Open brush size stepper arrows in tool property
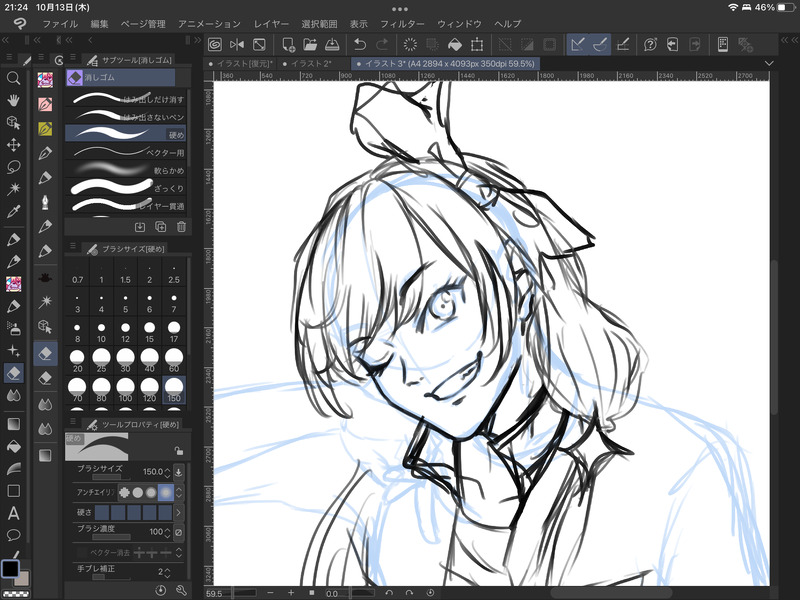The height and width of the screenshot is (600, 800). [167, 472]
